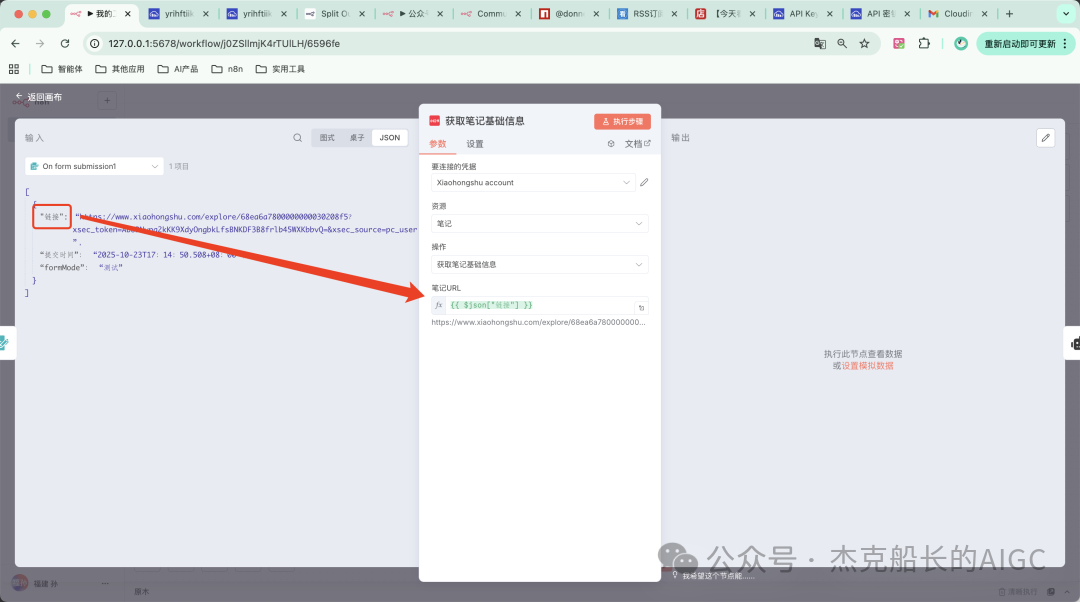Open the 文档 documentation link

(x=637, y=144)
